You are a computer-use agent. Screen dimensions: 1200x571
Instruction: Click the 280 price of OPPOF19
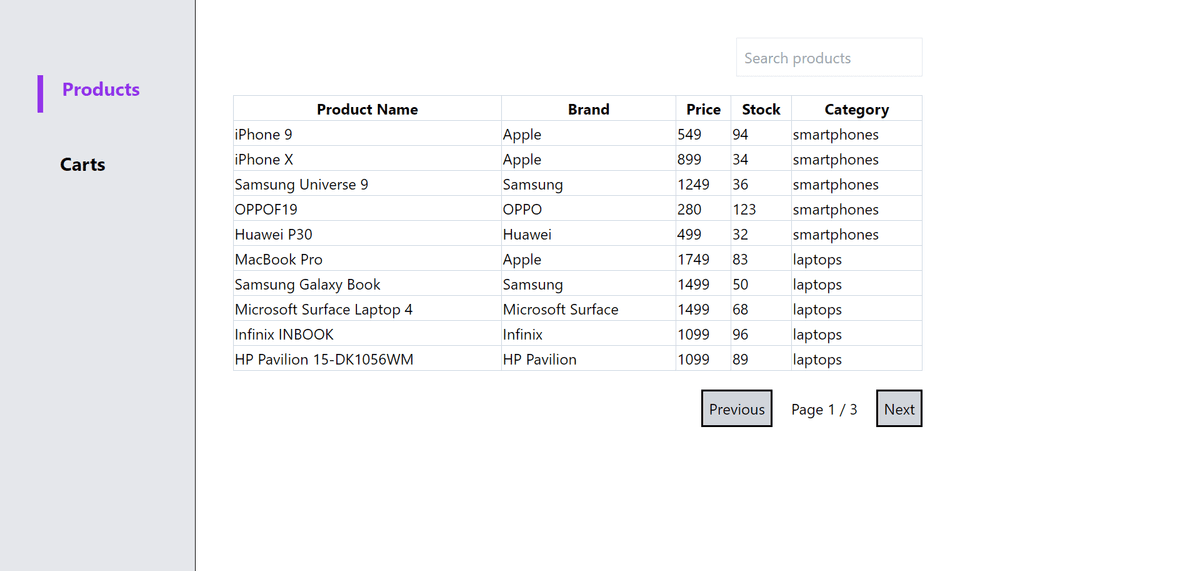tap(689, 209)
